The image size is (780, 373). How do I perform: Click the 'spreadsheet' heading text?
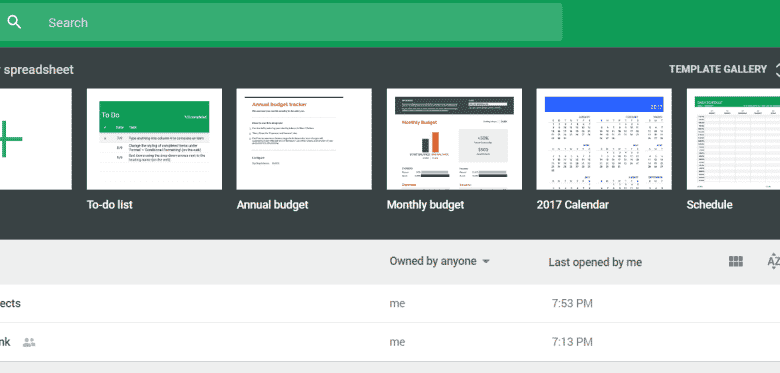[x=39, y=70]
